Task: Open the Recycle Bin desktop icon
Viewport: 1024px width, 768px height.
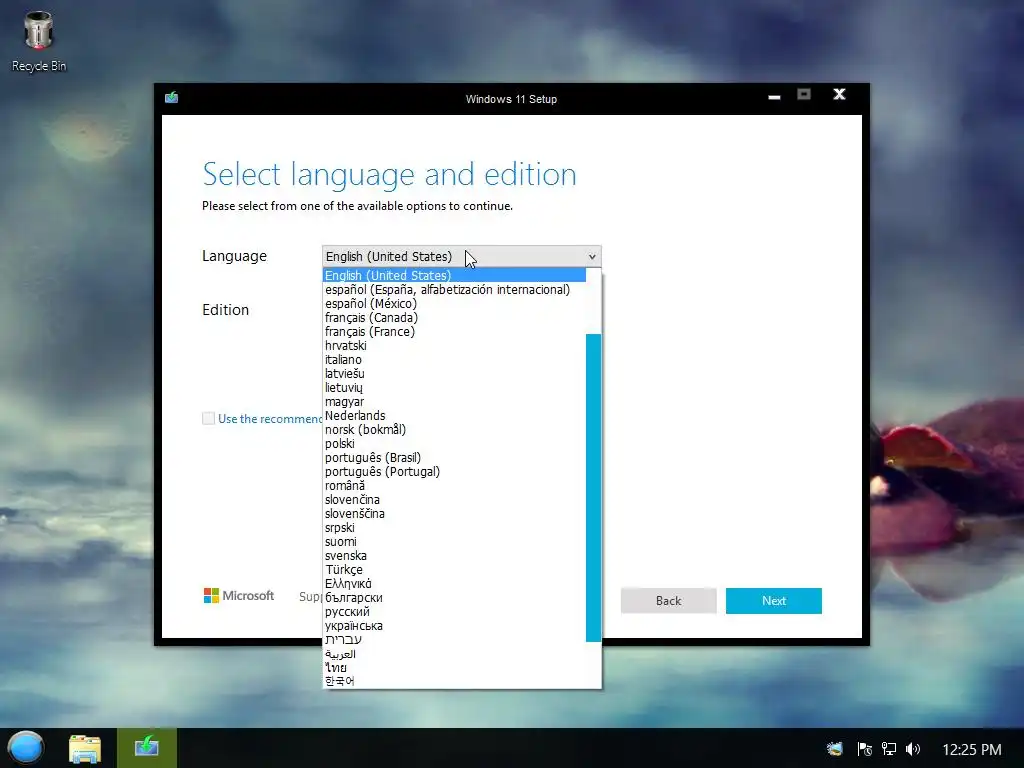Action: [39, 42]
